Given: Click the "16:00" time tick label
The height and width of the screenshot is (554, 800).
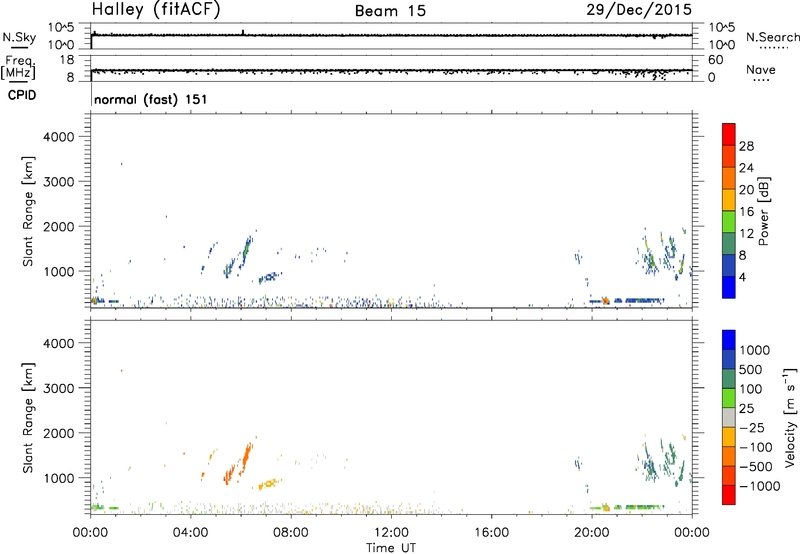Looking at the screenshot, I should (x=491, y=533).
